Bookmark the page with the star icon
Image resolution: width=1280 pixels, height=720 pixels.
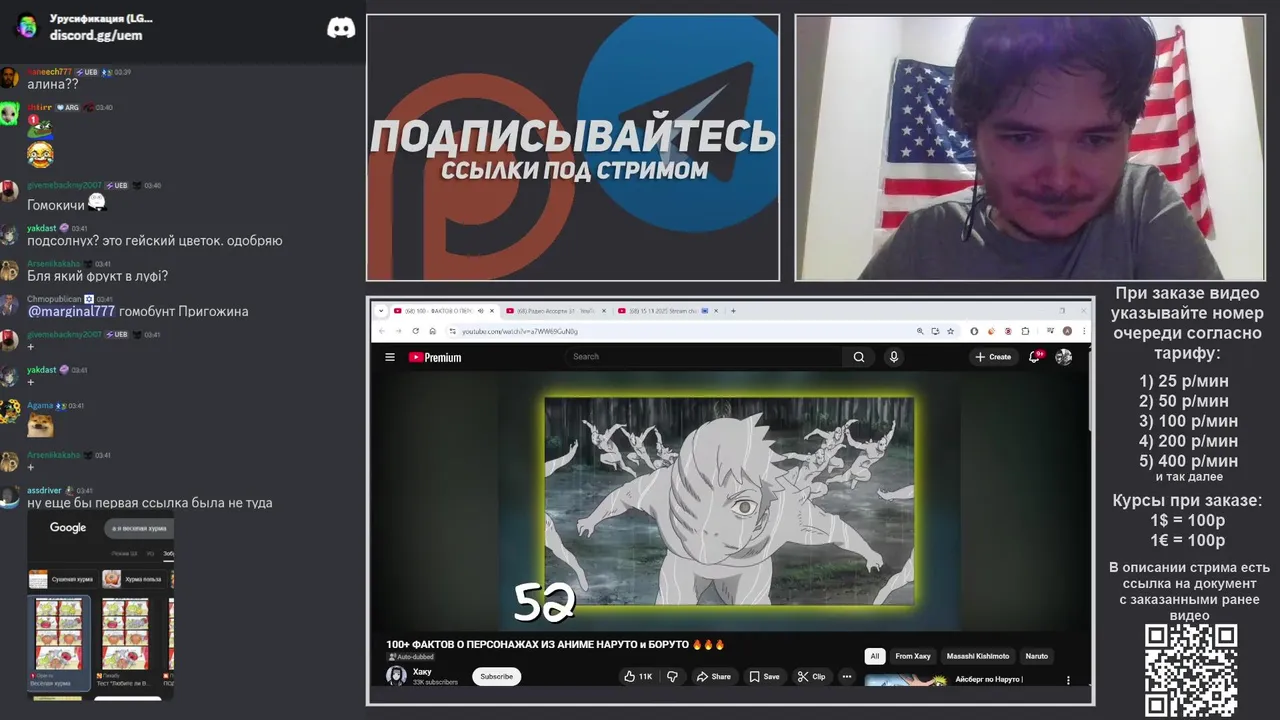tap(951, 331)
